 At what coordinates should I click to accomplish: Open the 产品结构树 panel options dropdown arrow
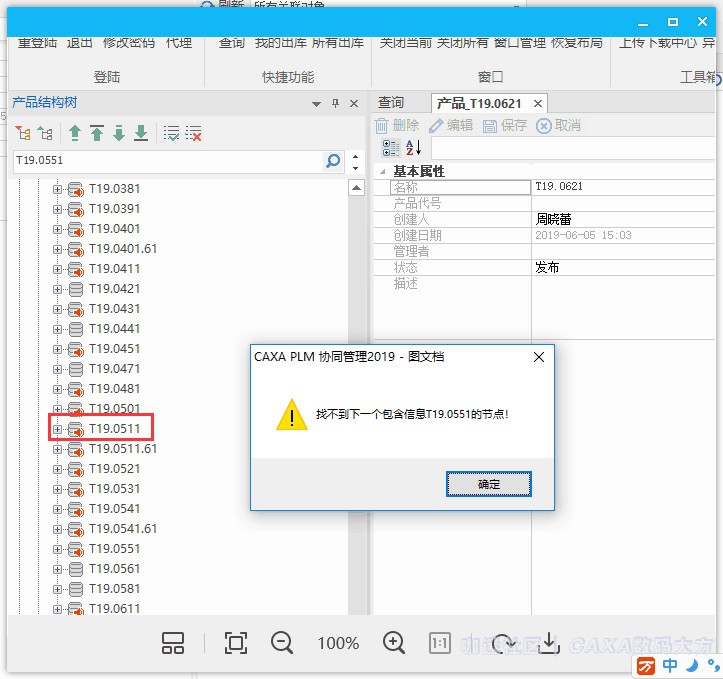[x=316, y=104]
